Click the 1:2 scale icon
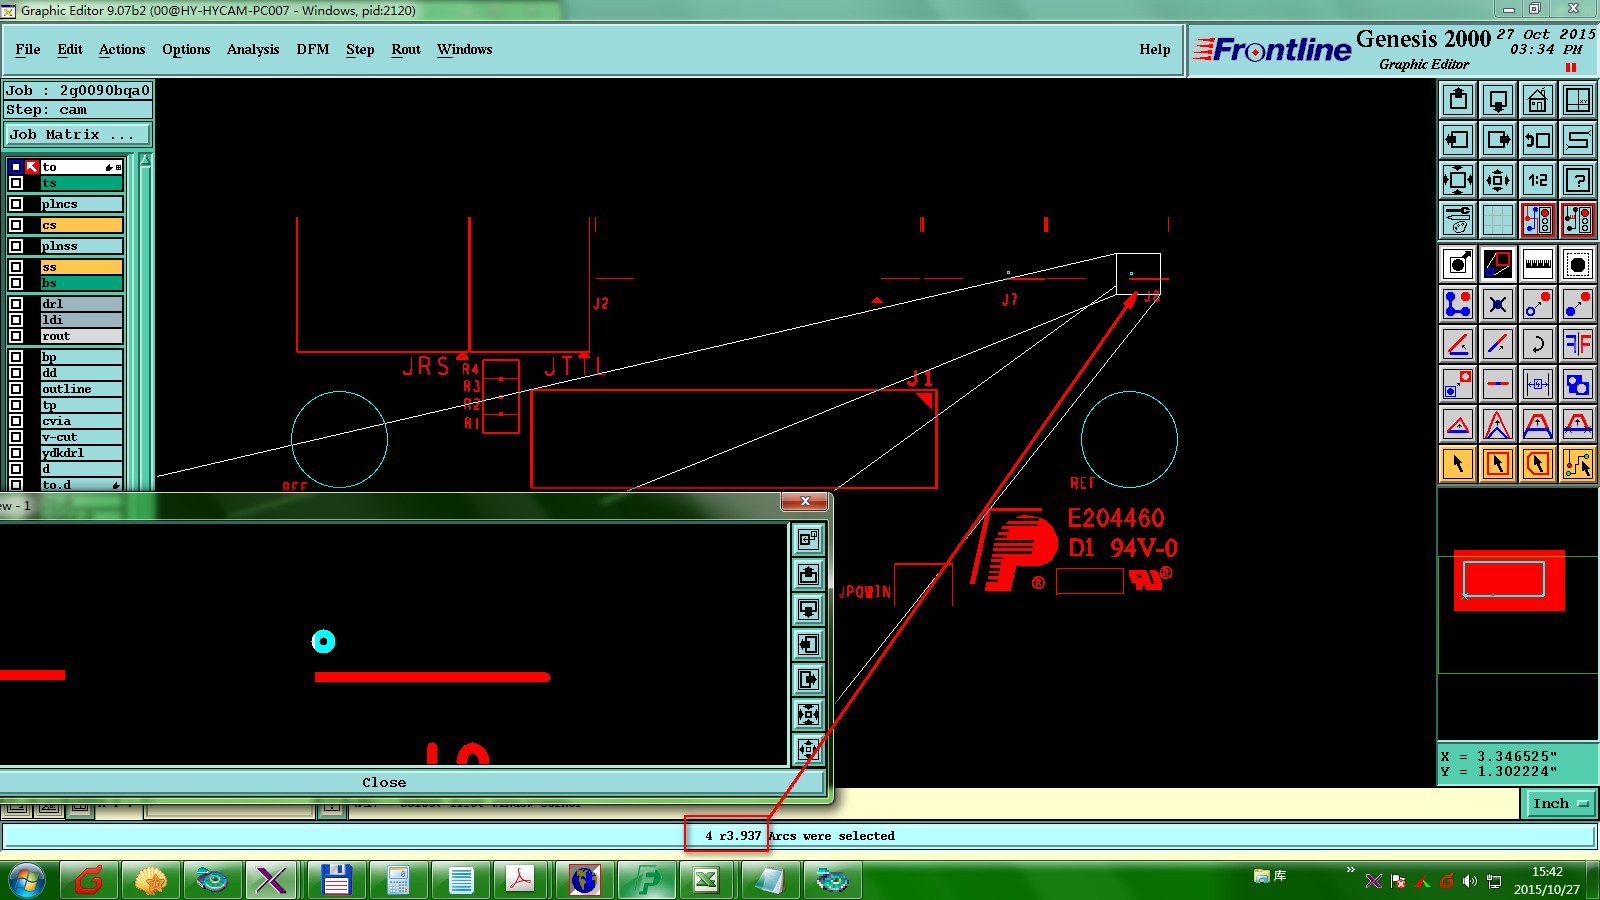The height and width of the screenshot is (900, 1600). (1538, 180)
